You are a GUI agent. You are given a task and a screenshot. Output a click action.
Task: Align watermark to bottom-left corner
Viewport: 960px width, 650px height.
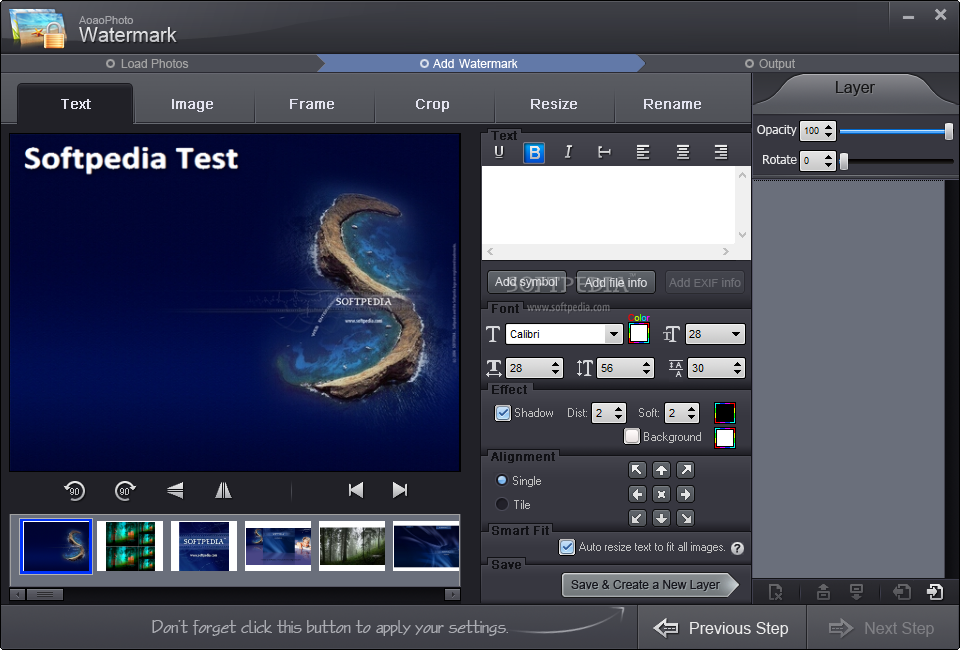click(x=637, y=518)
